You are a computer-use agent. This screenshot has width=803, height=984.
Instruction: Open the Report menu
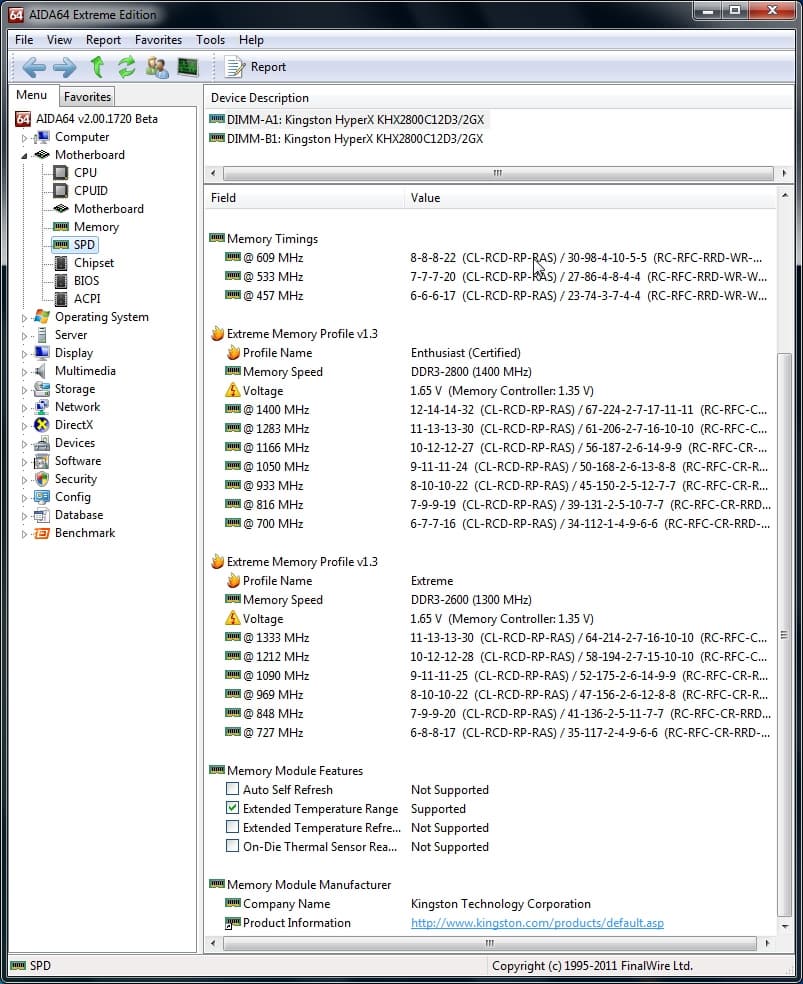click(104, 40)
